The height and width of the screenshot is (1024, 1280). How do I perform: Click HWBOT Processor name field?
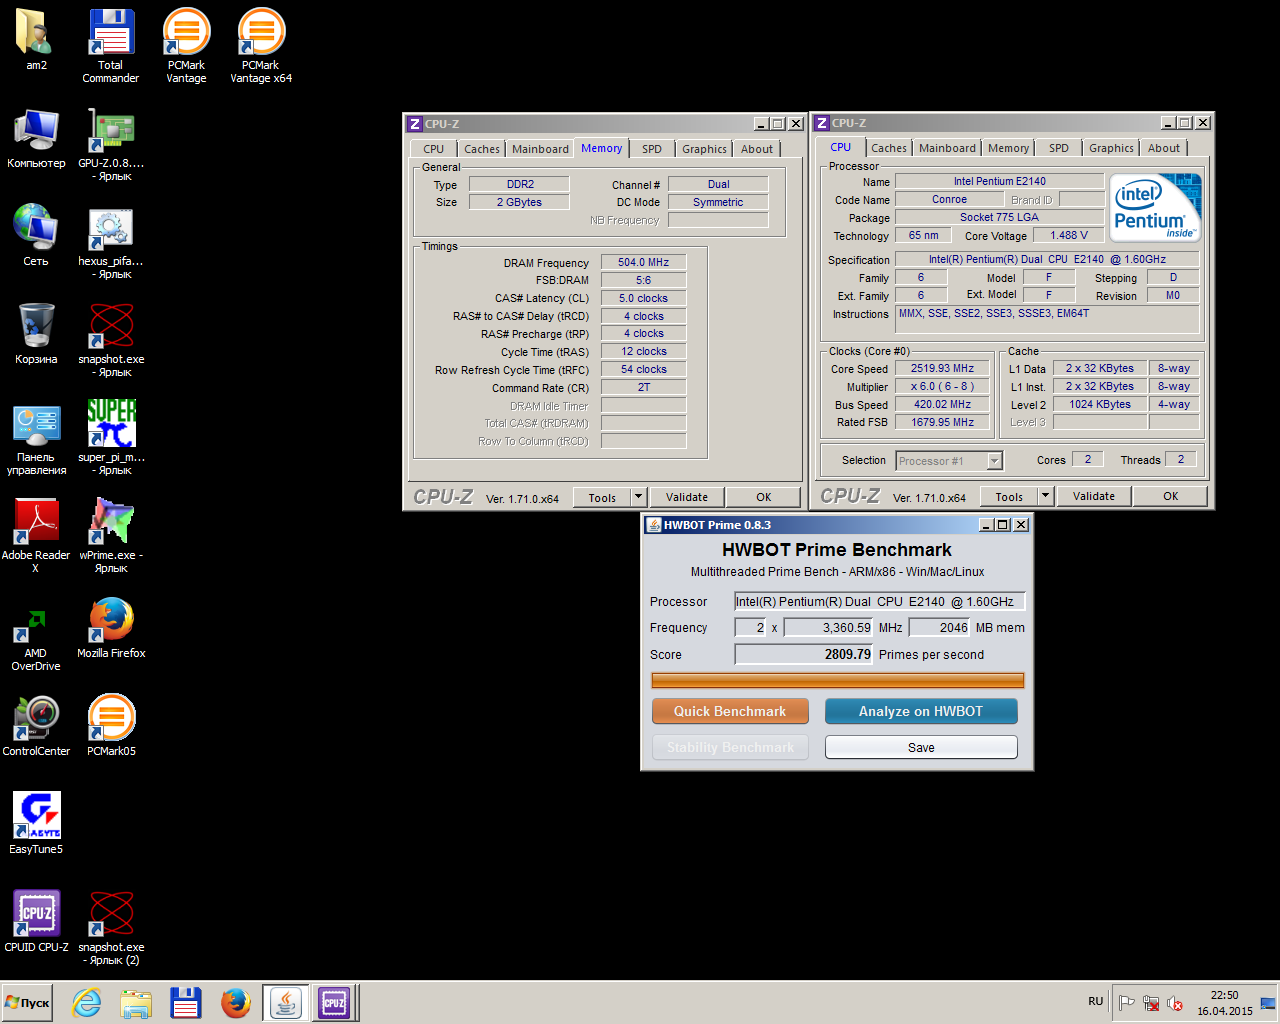point(880,601)
